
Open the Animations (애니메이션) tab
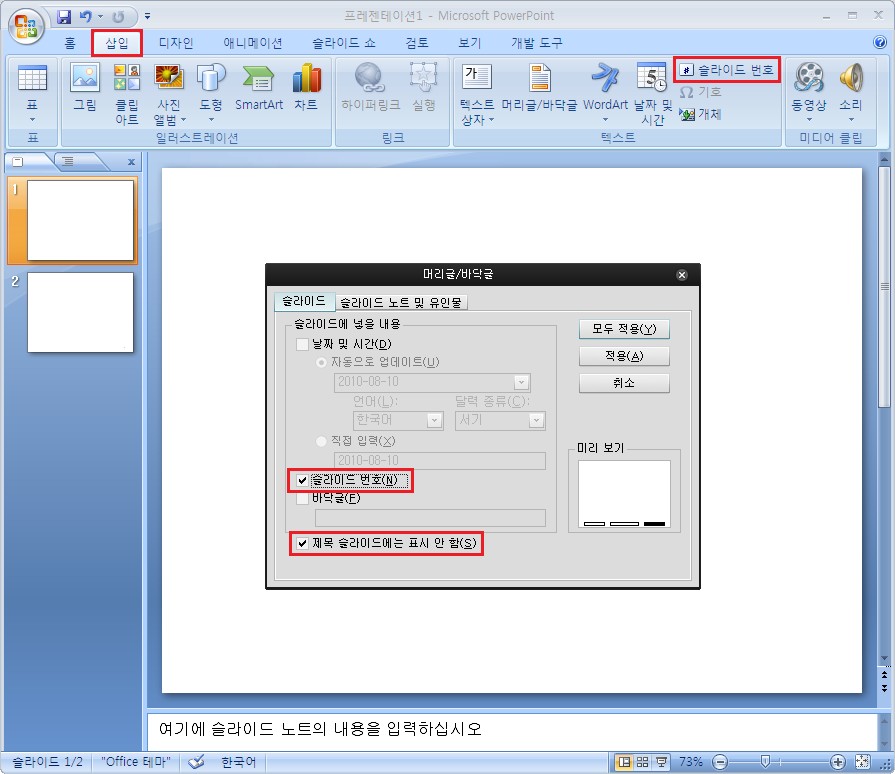252,43
